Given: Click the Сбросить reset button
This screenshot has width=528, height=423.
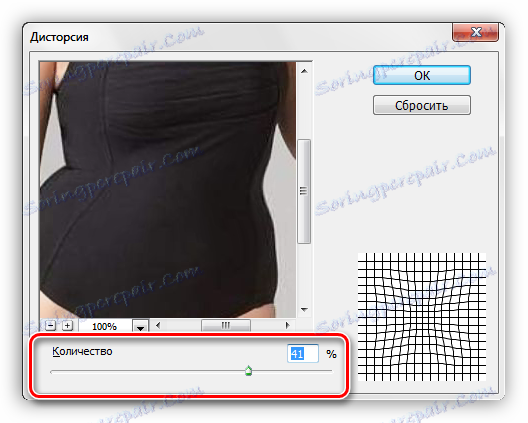Looking at the screenshot, I should coord(422,105).
